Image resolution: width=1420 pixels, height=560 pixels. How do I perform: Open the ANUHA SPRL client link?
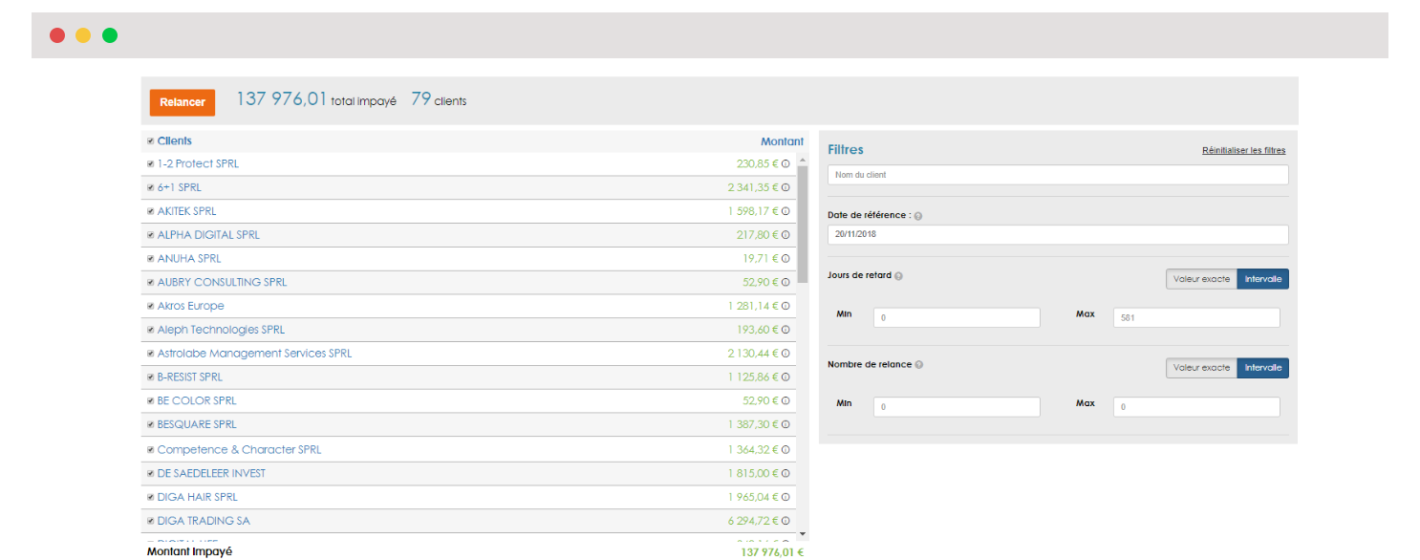189,259
